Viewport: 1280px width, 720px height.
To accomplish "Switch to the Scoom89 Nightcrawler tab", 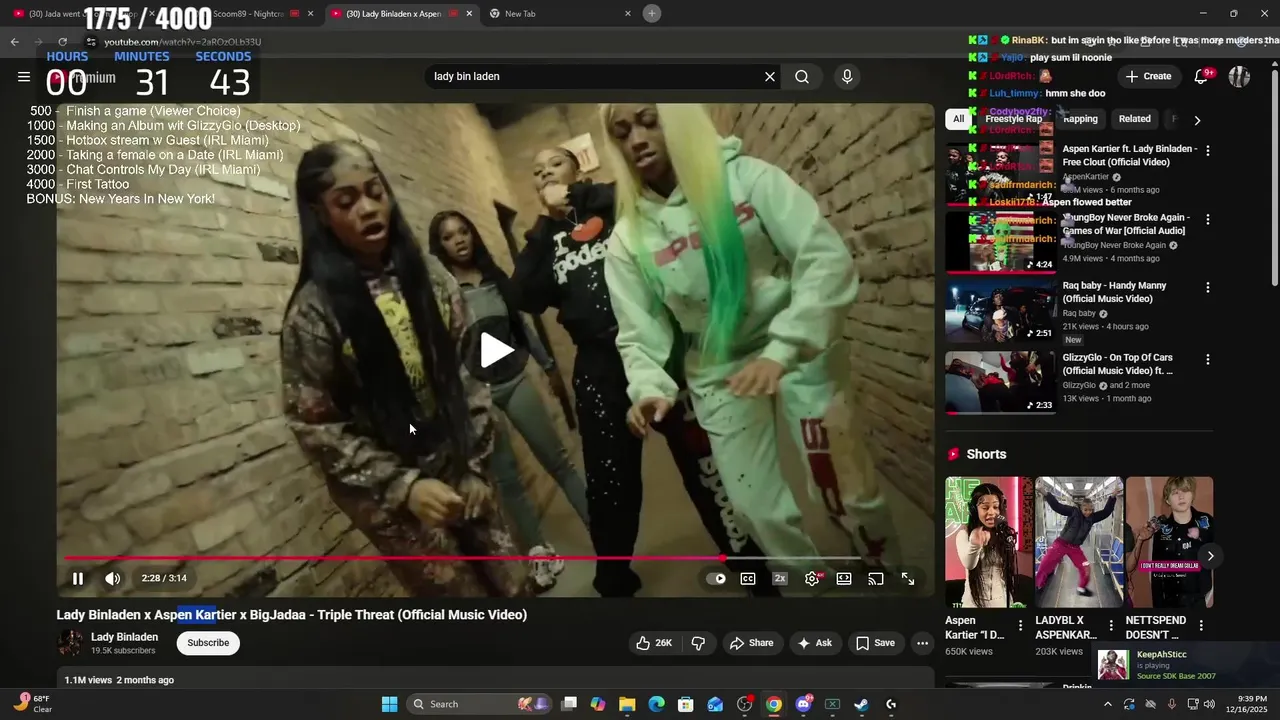I will pos(245,13).
